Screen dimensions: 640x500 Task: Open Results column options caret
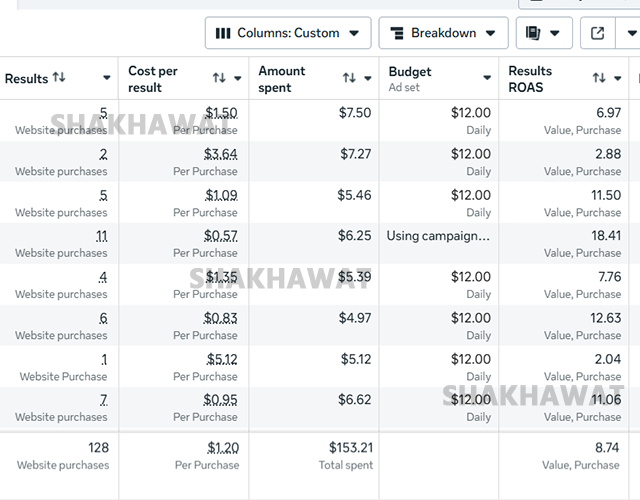pos(107,78)
